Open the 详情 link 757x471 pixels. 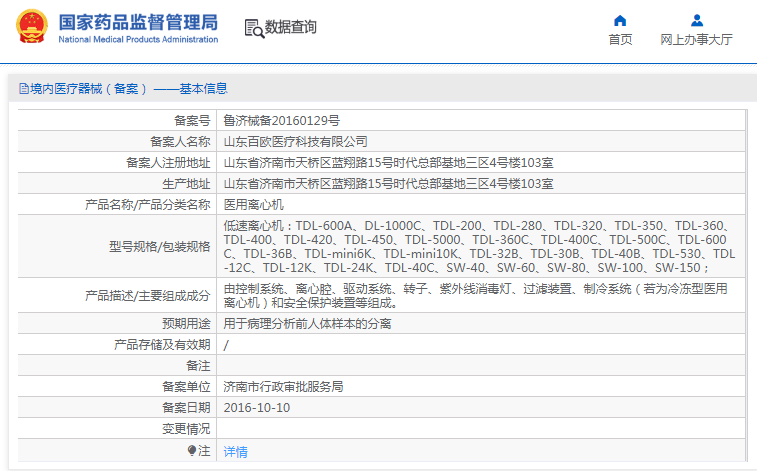[x=235, y=452]
